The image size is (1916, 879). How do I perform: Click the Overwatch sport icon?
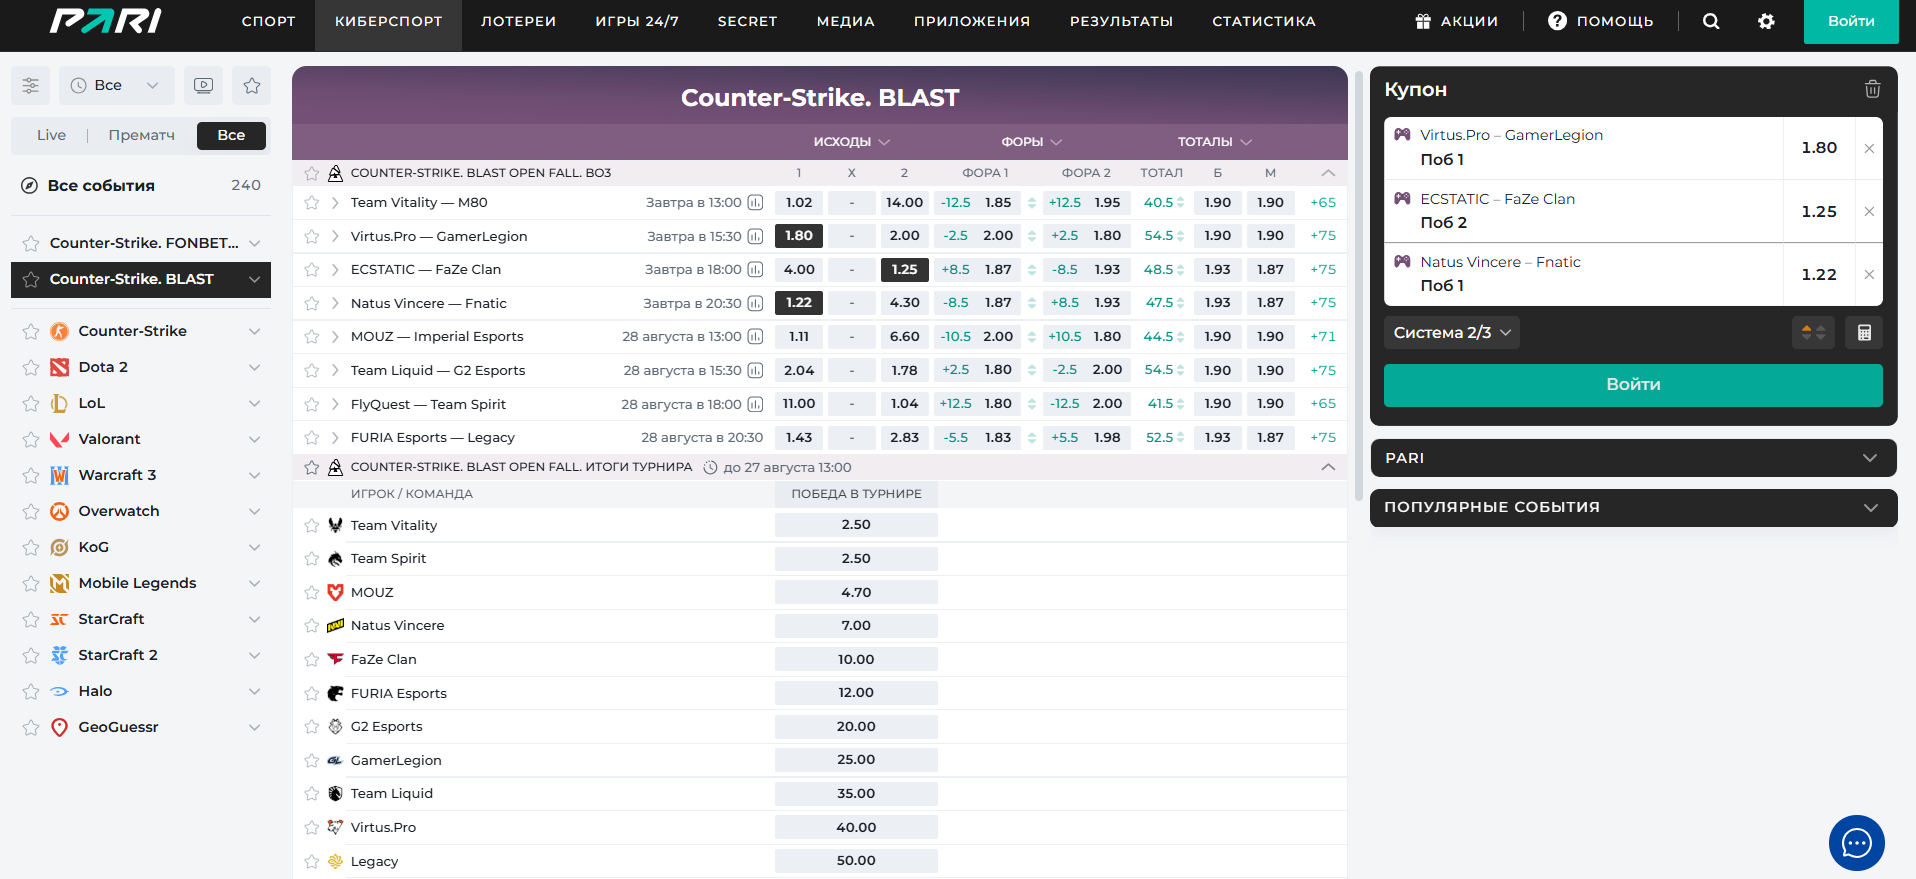(x=60, y=511)
